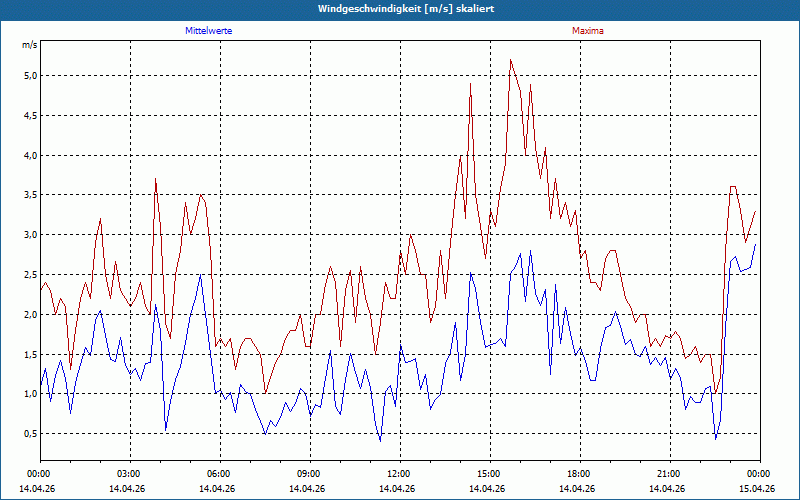Click the 2,5 y-axis value
Viewport: 800px width, 500px height.
(x=31, y=274)
